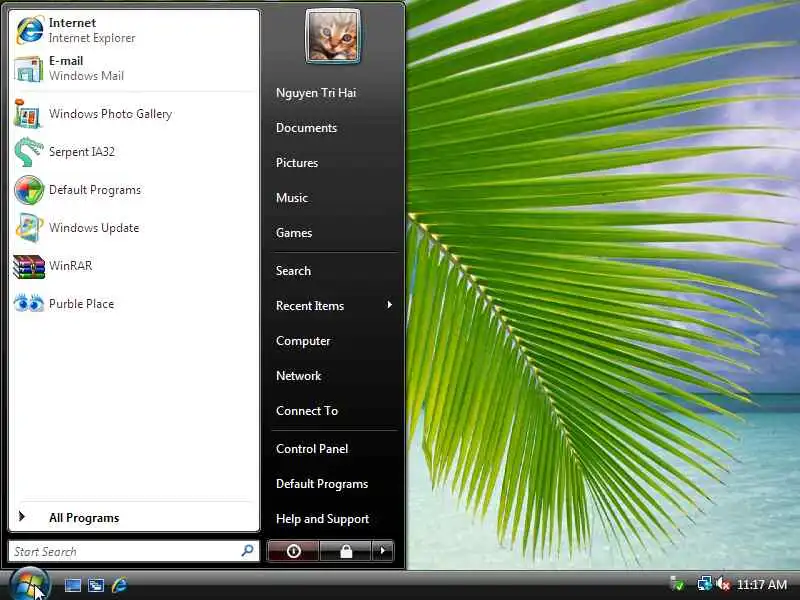Click Switch between windows Quick Launch icon

96,585
